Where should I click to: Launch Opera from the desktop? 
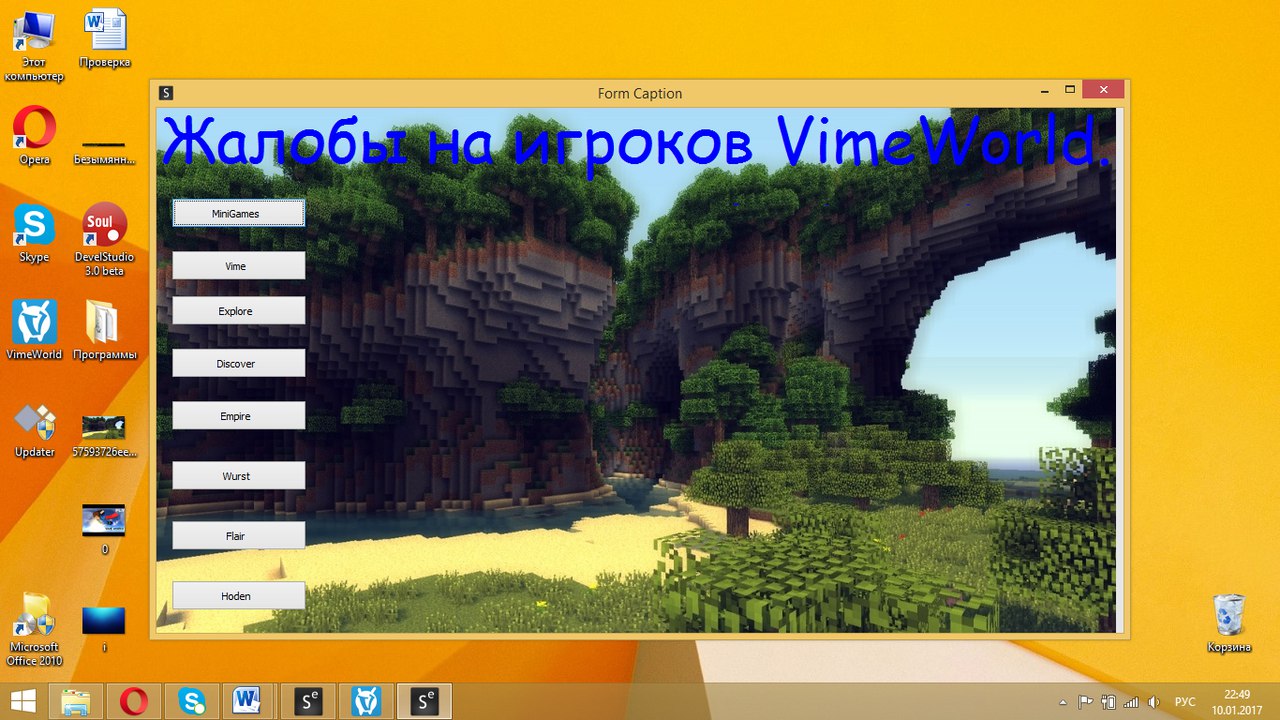[34, 137]
